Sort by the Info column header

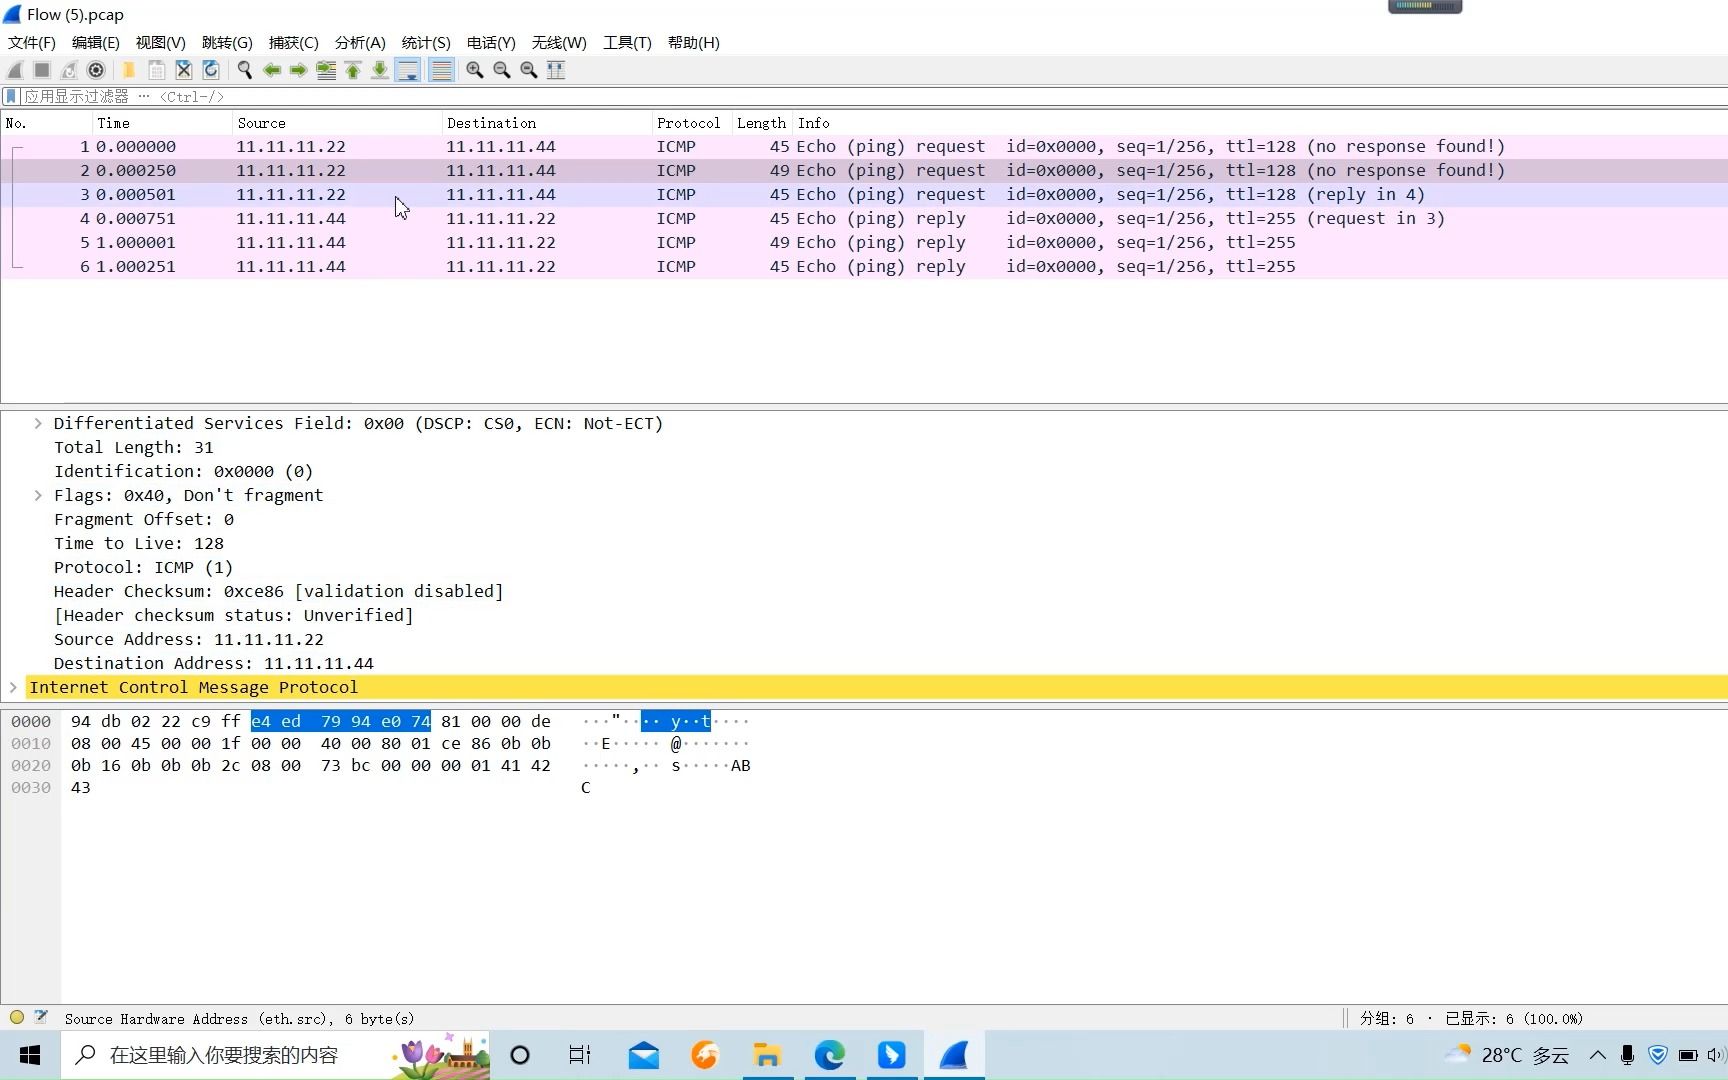1260,123
